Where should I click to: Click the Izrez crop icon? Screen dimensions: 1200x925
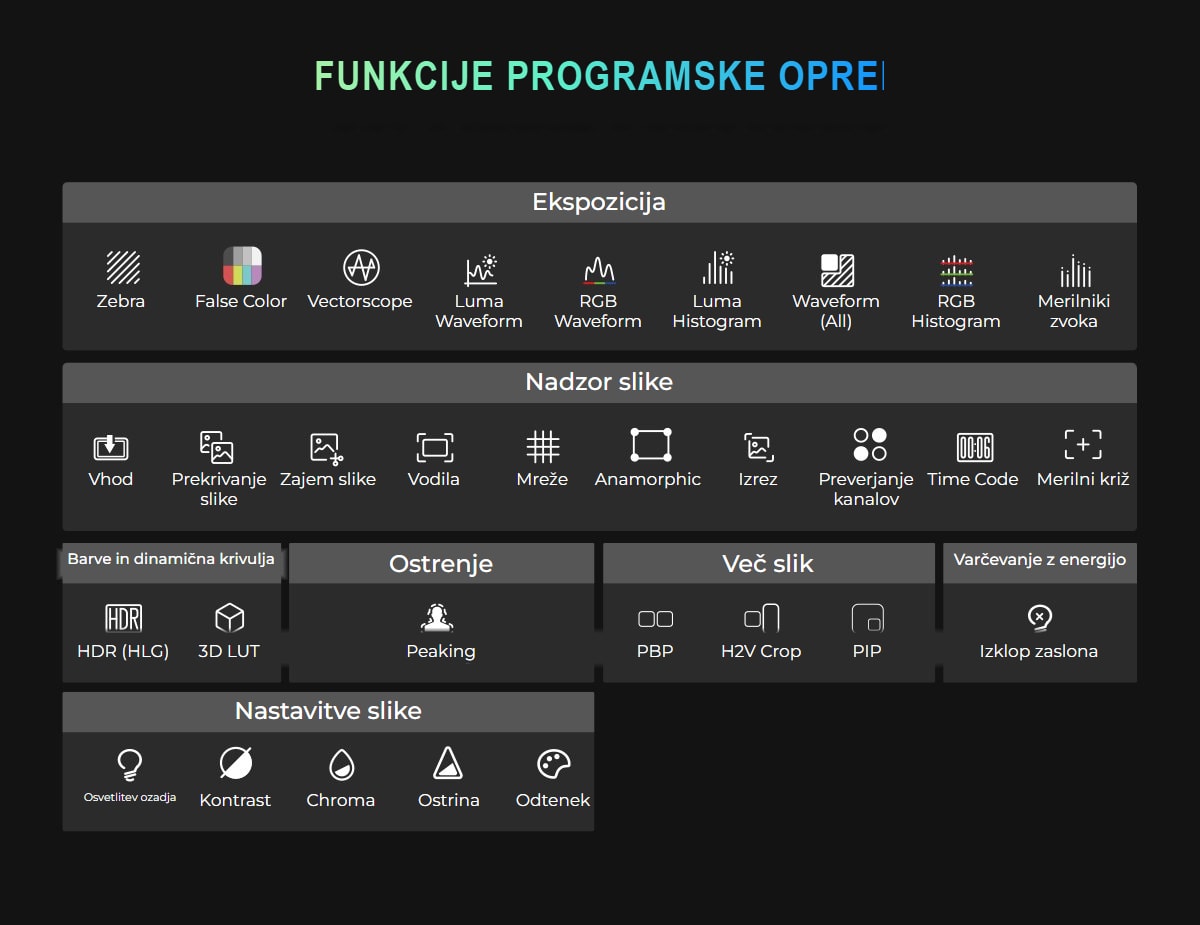(758, 447)
